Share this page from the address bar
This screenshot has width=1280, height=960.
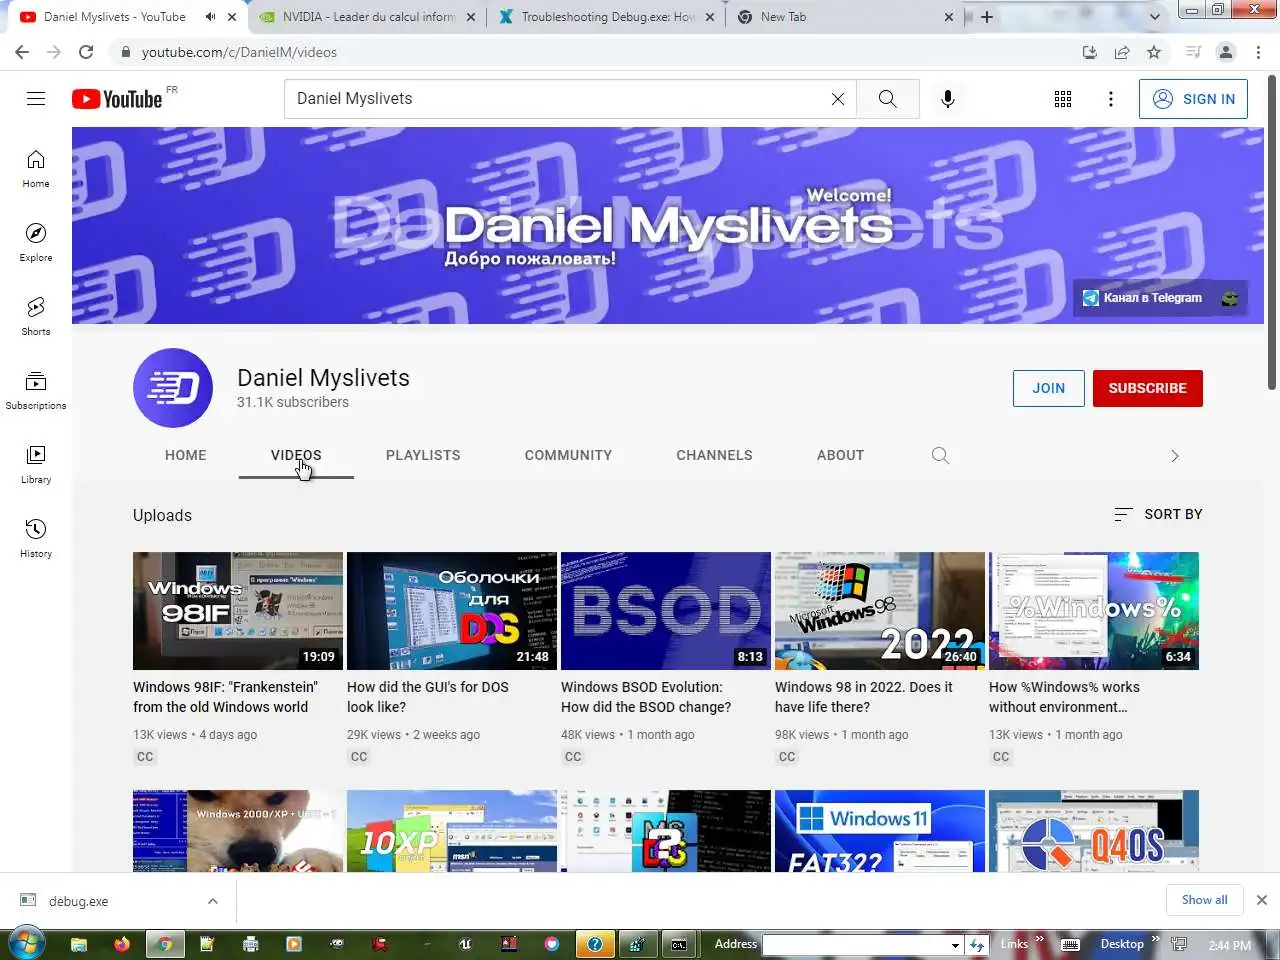(1122, 52)
